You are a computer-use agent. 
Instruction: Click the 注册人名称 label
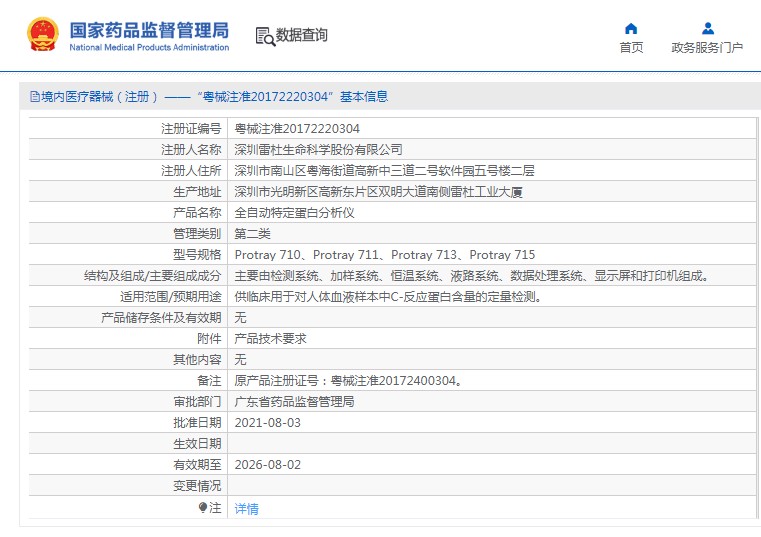click(x=191, y=150)
